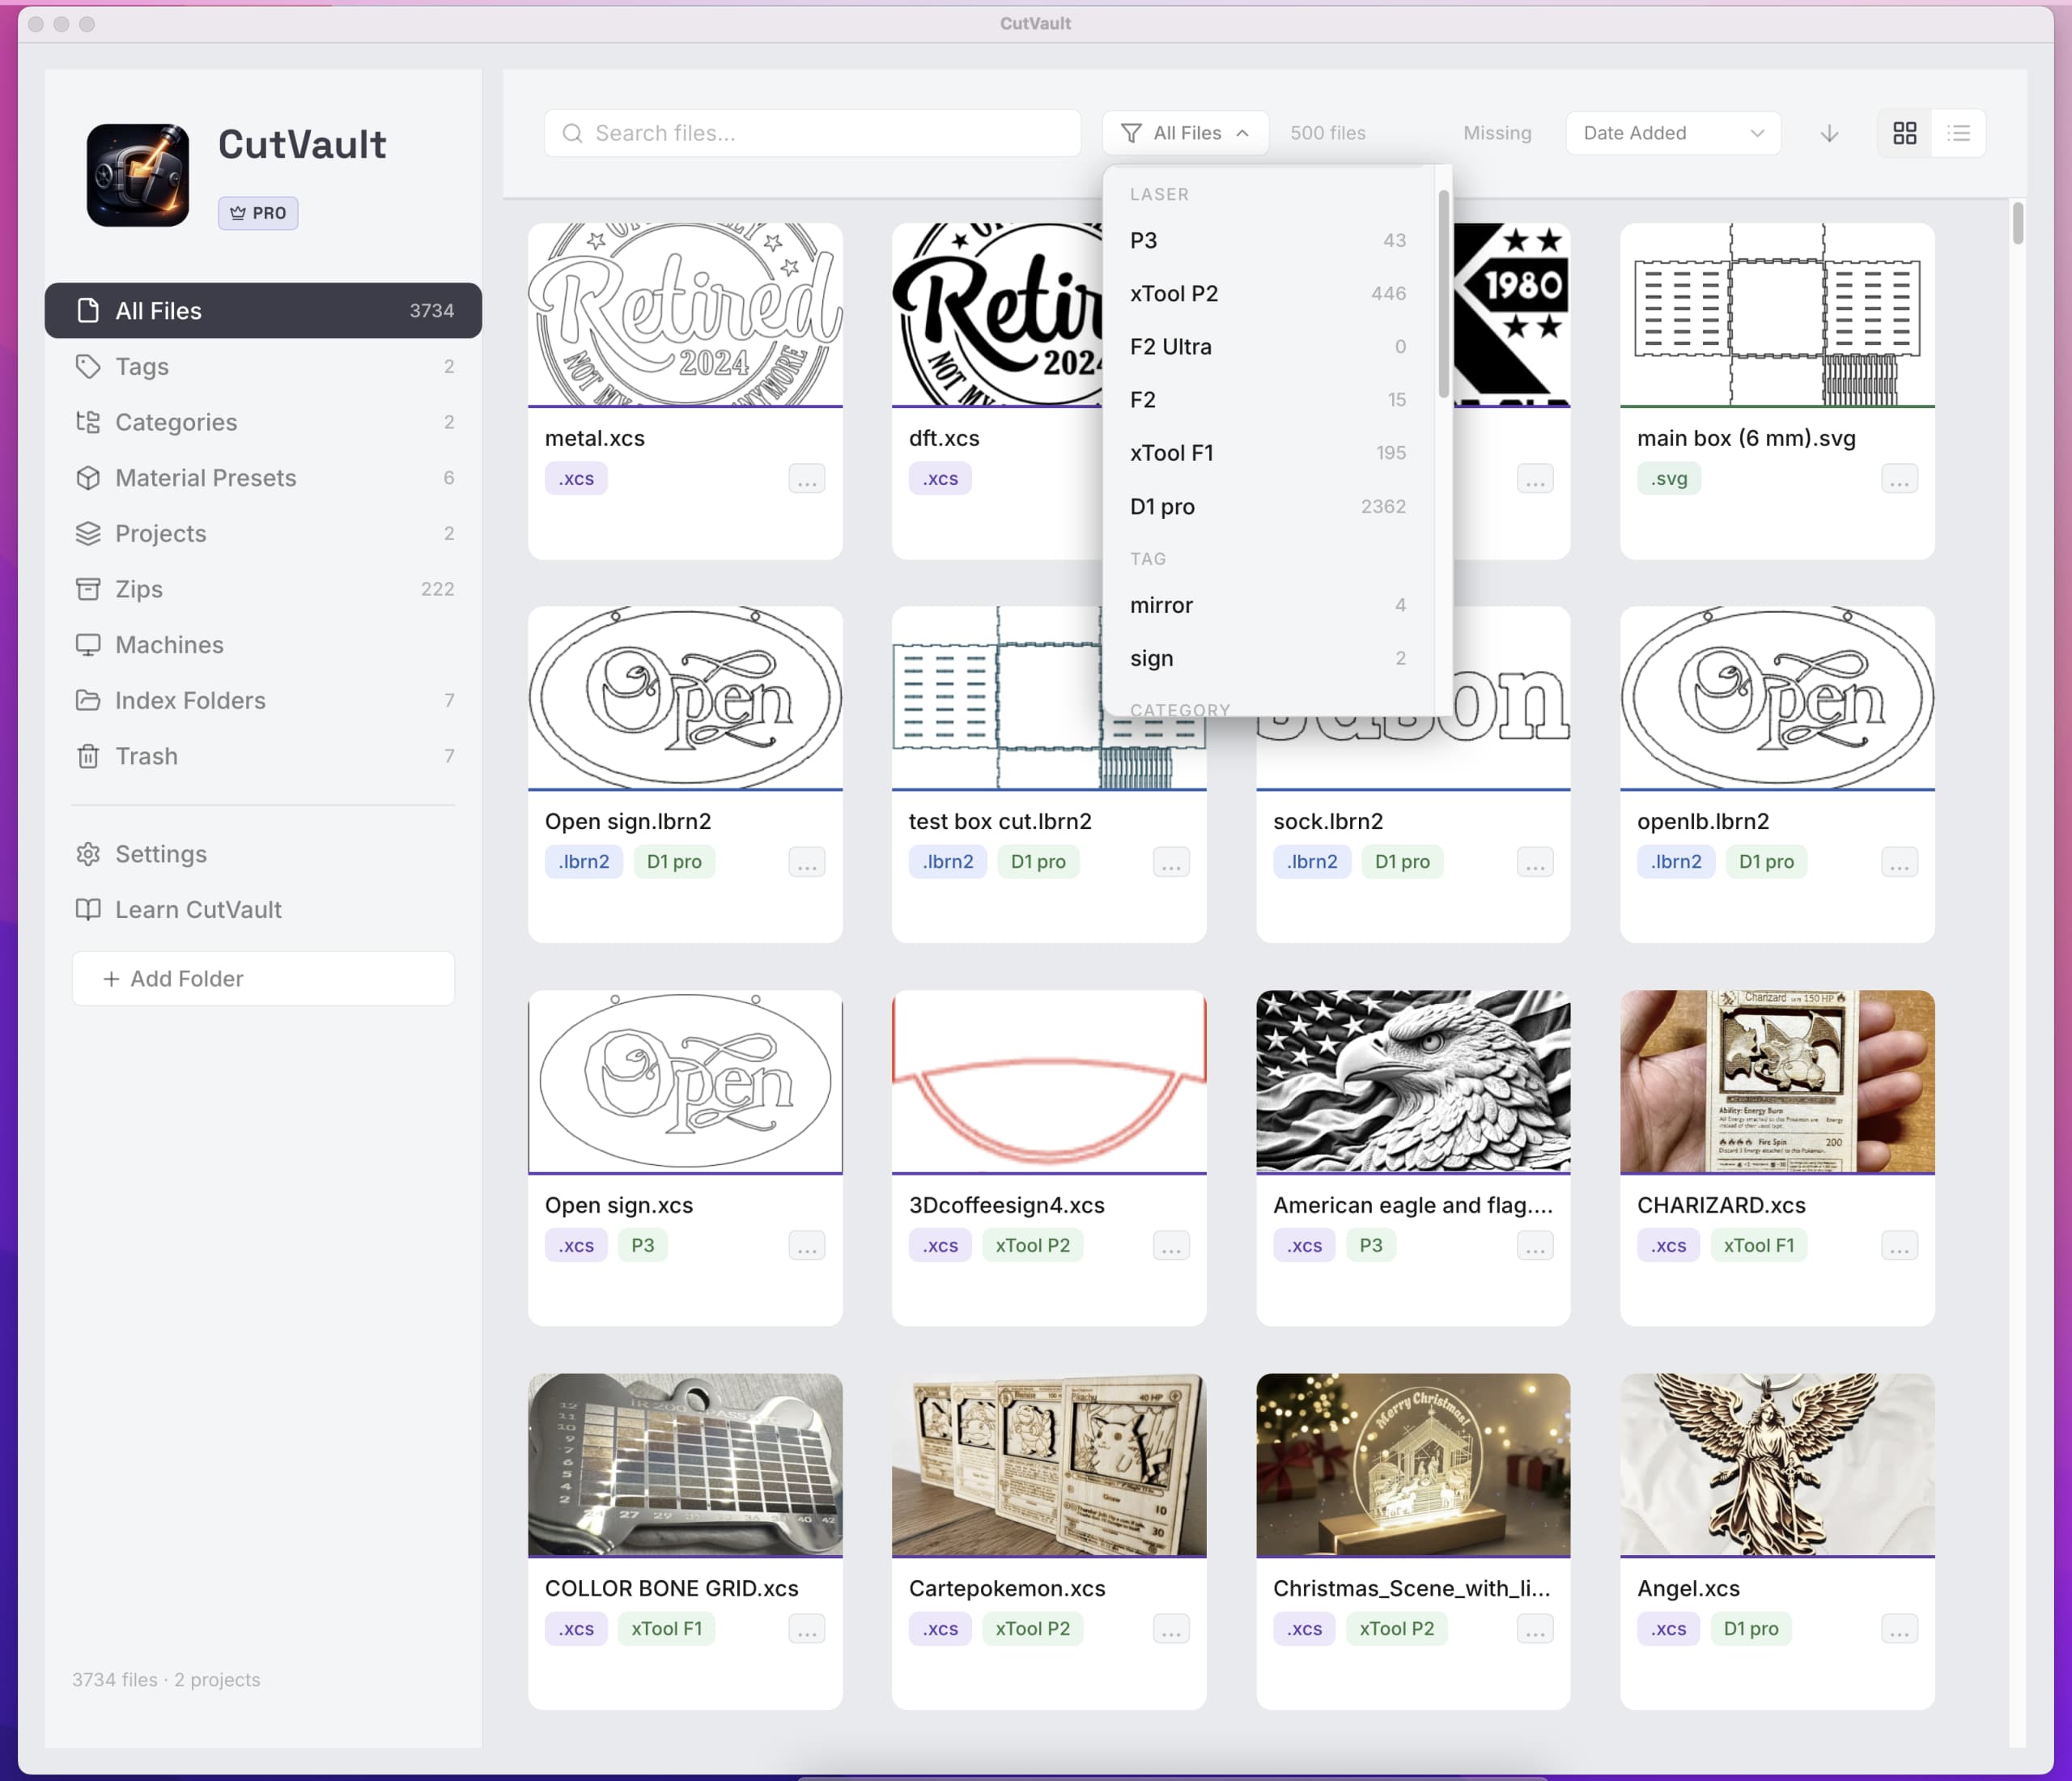
Task: Open Learn CutVault guide
Action: pyautogui.click(x=263, y=910)
